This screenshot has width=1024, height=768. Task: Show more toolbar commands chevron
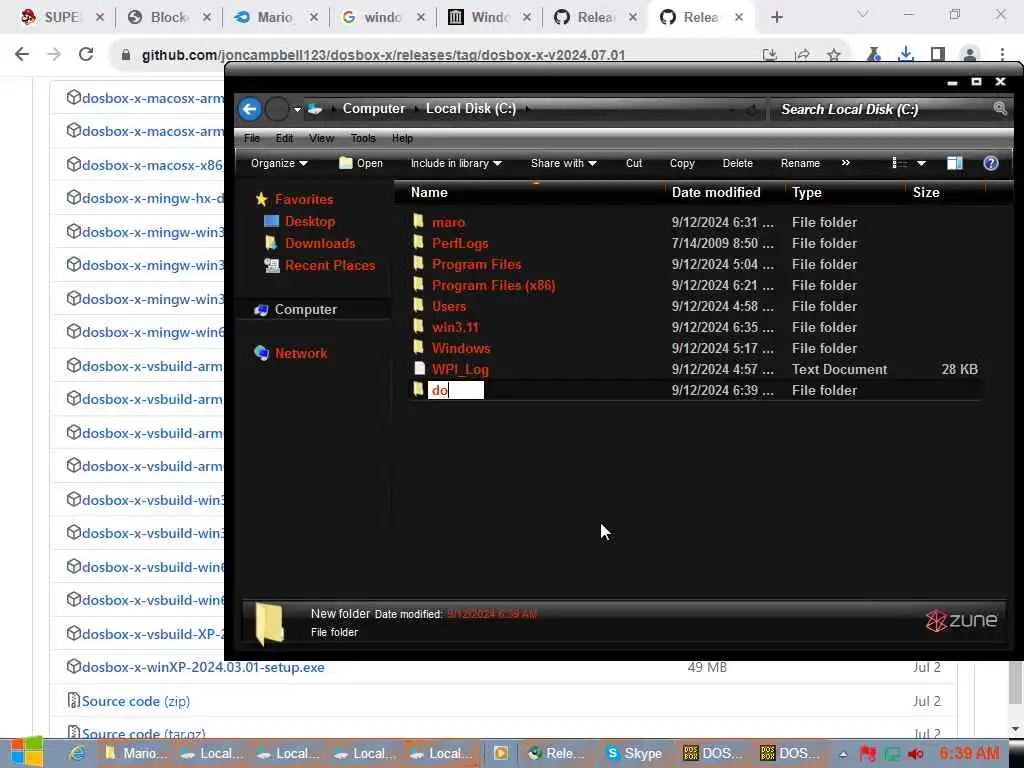846,163
